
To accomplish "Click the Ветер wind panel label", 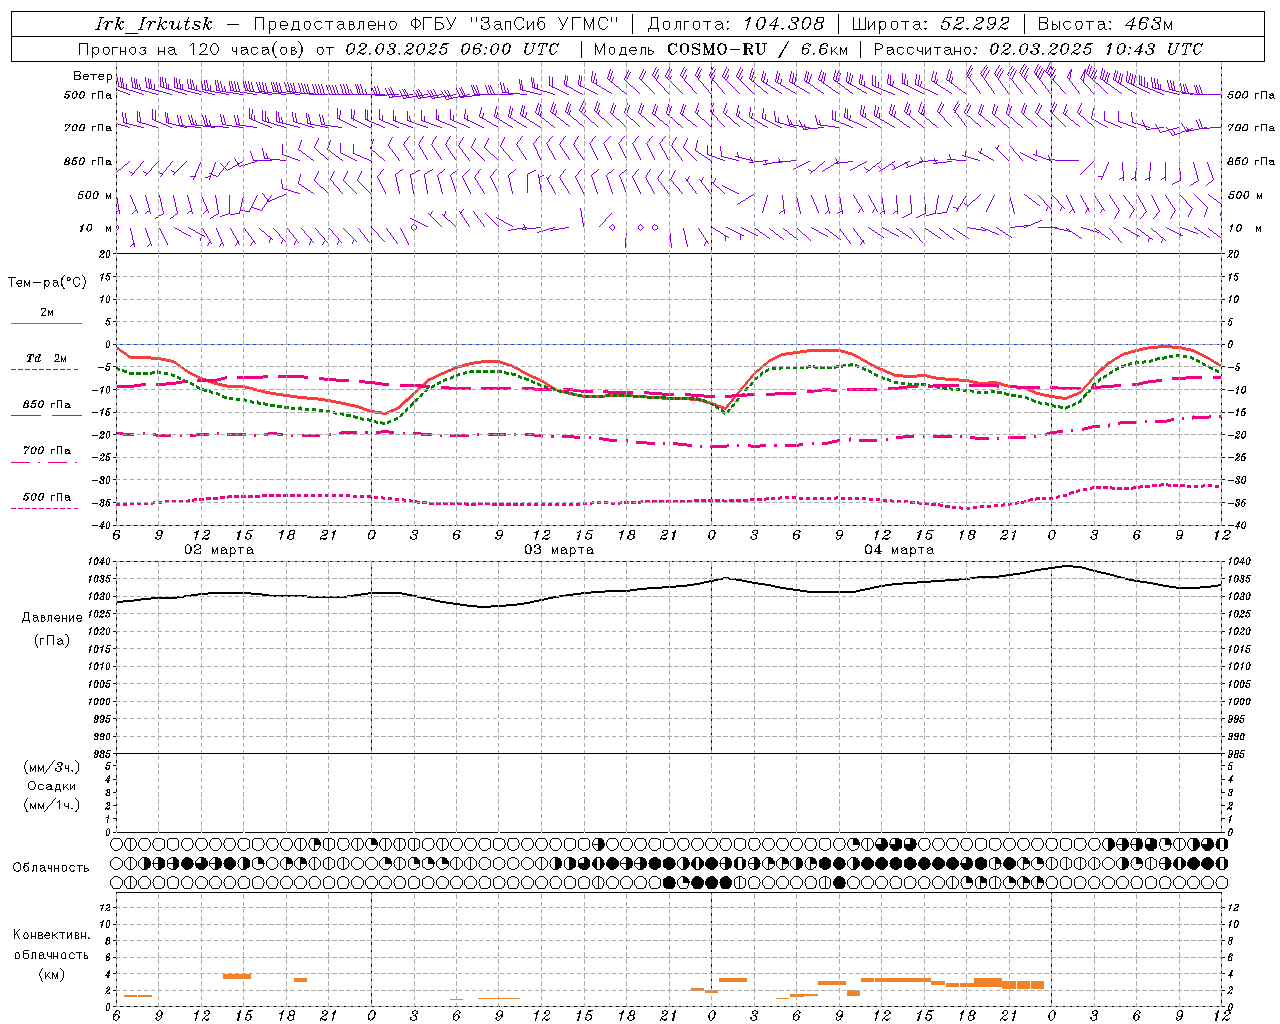I will pyautogui.click(x=92, y=76).
